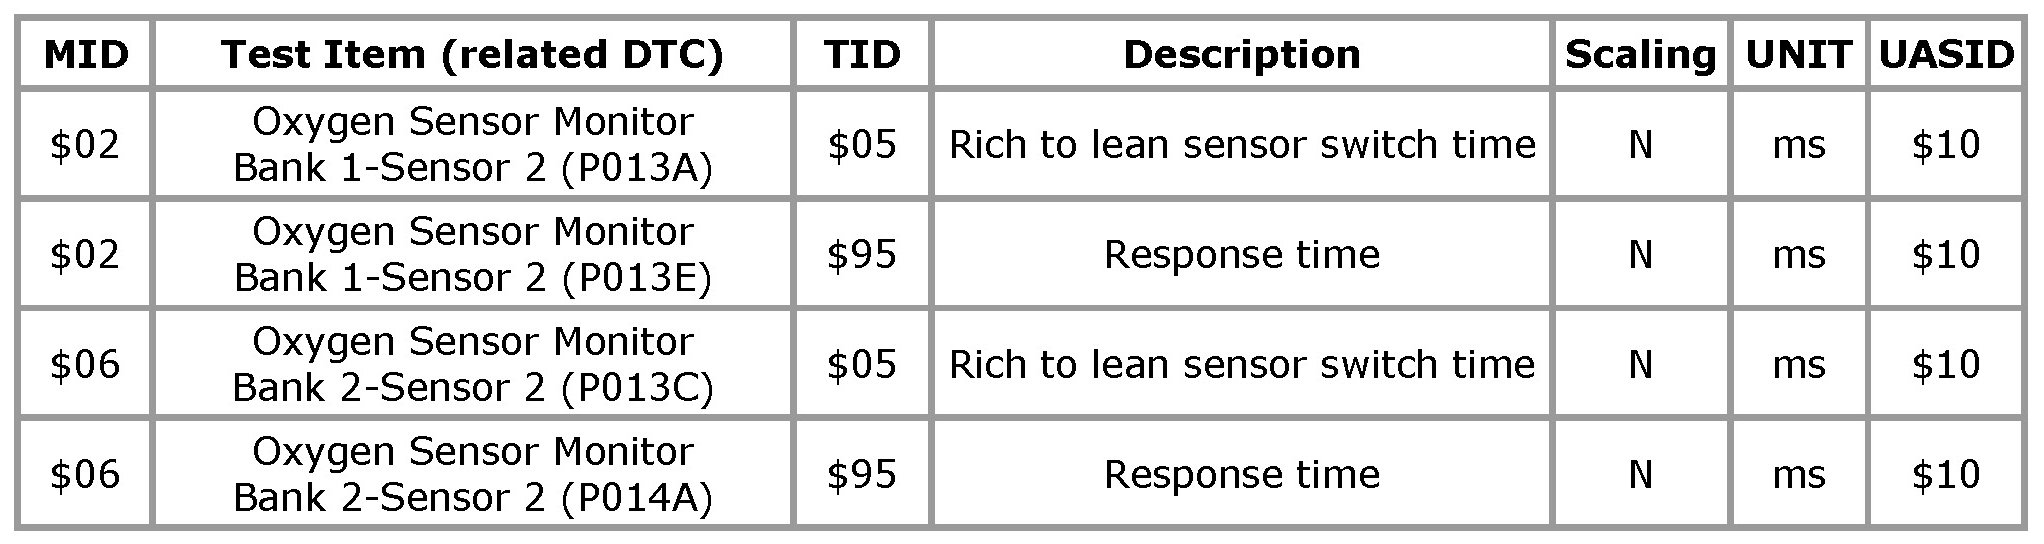Click the Description column header
The width and height of the screenshot is (2044, 544).
(x=1241, y=54)
